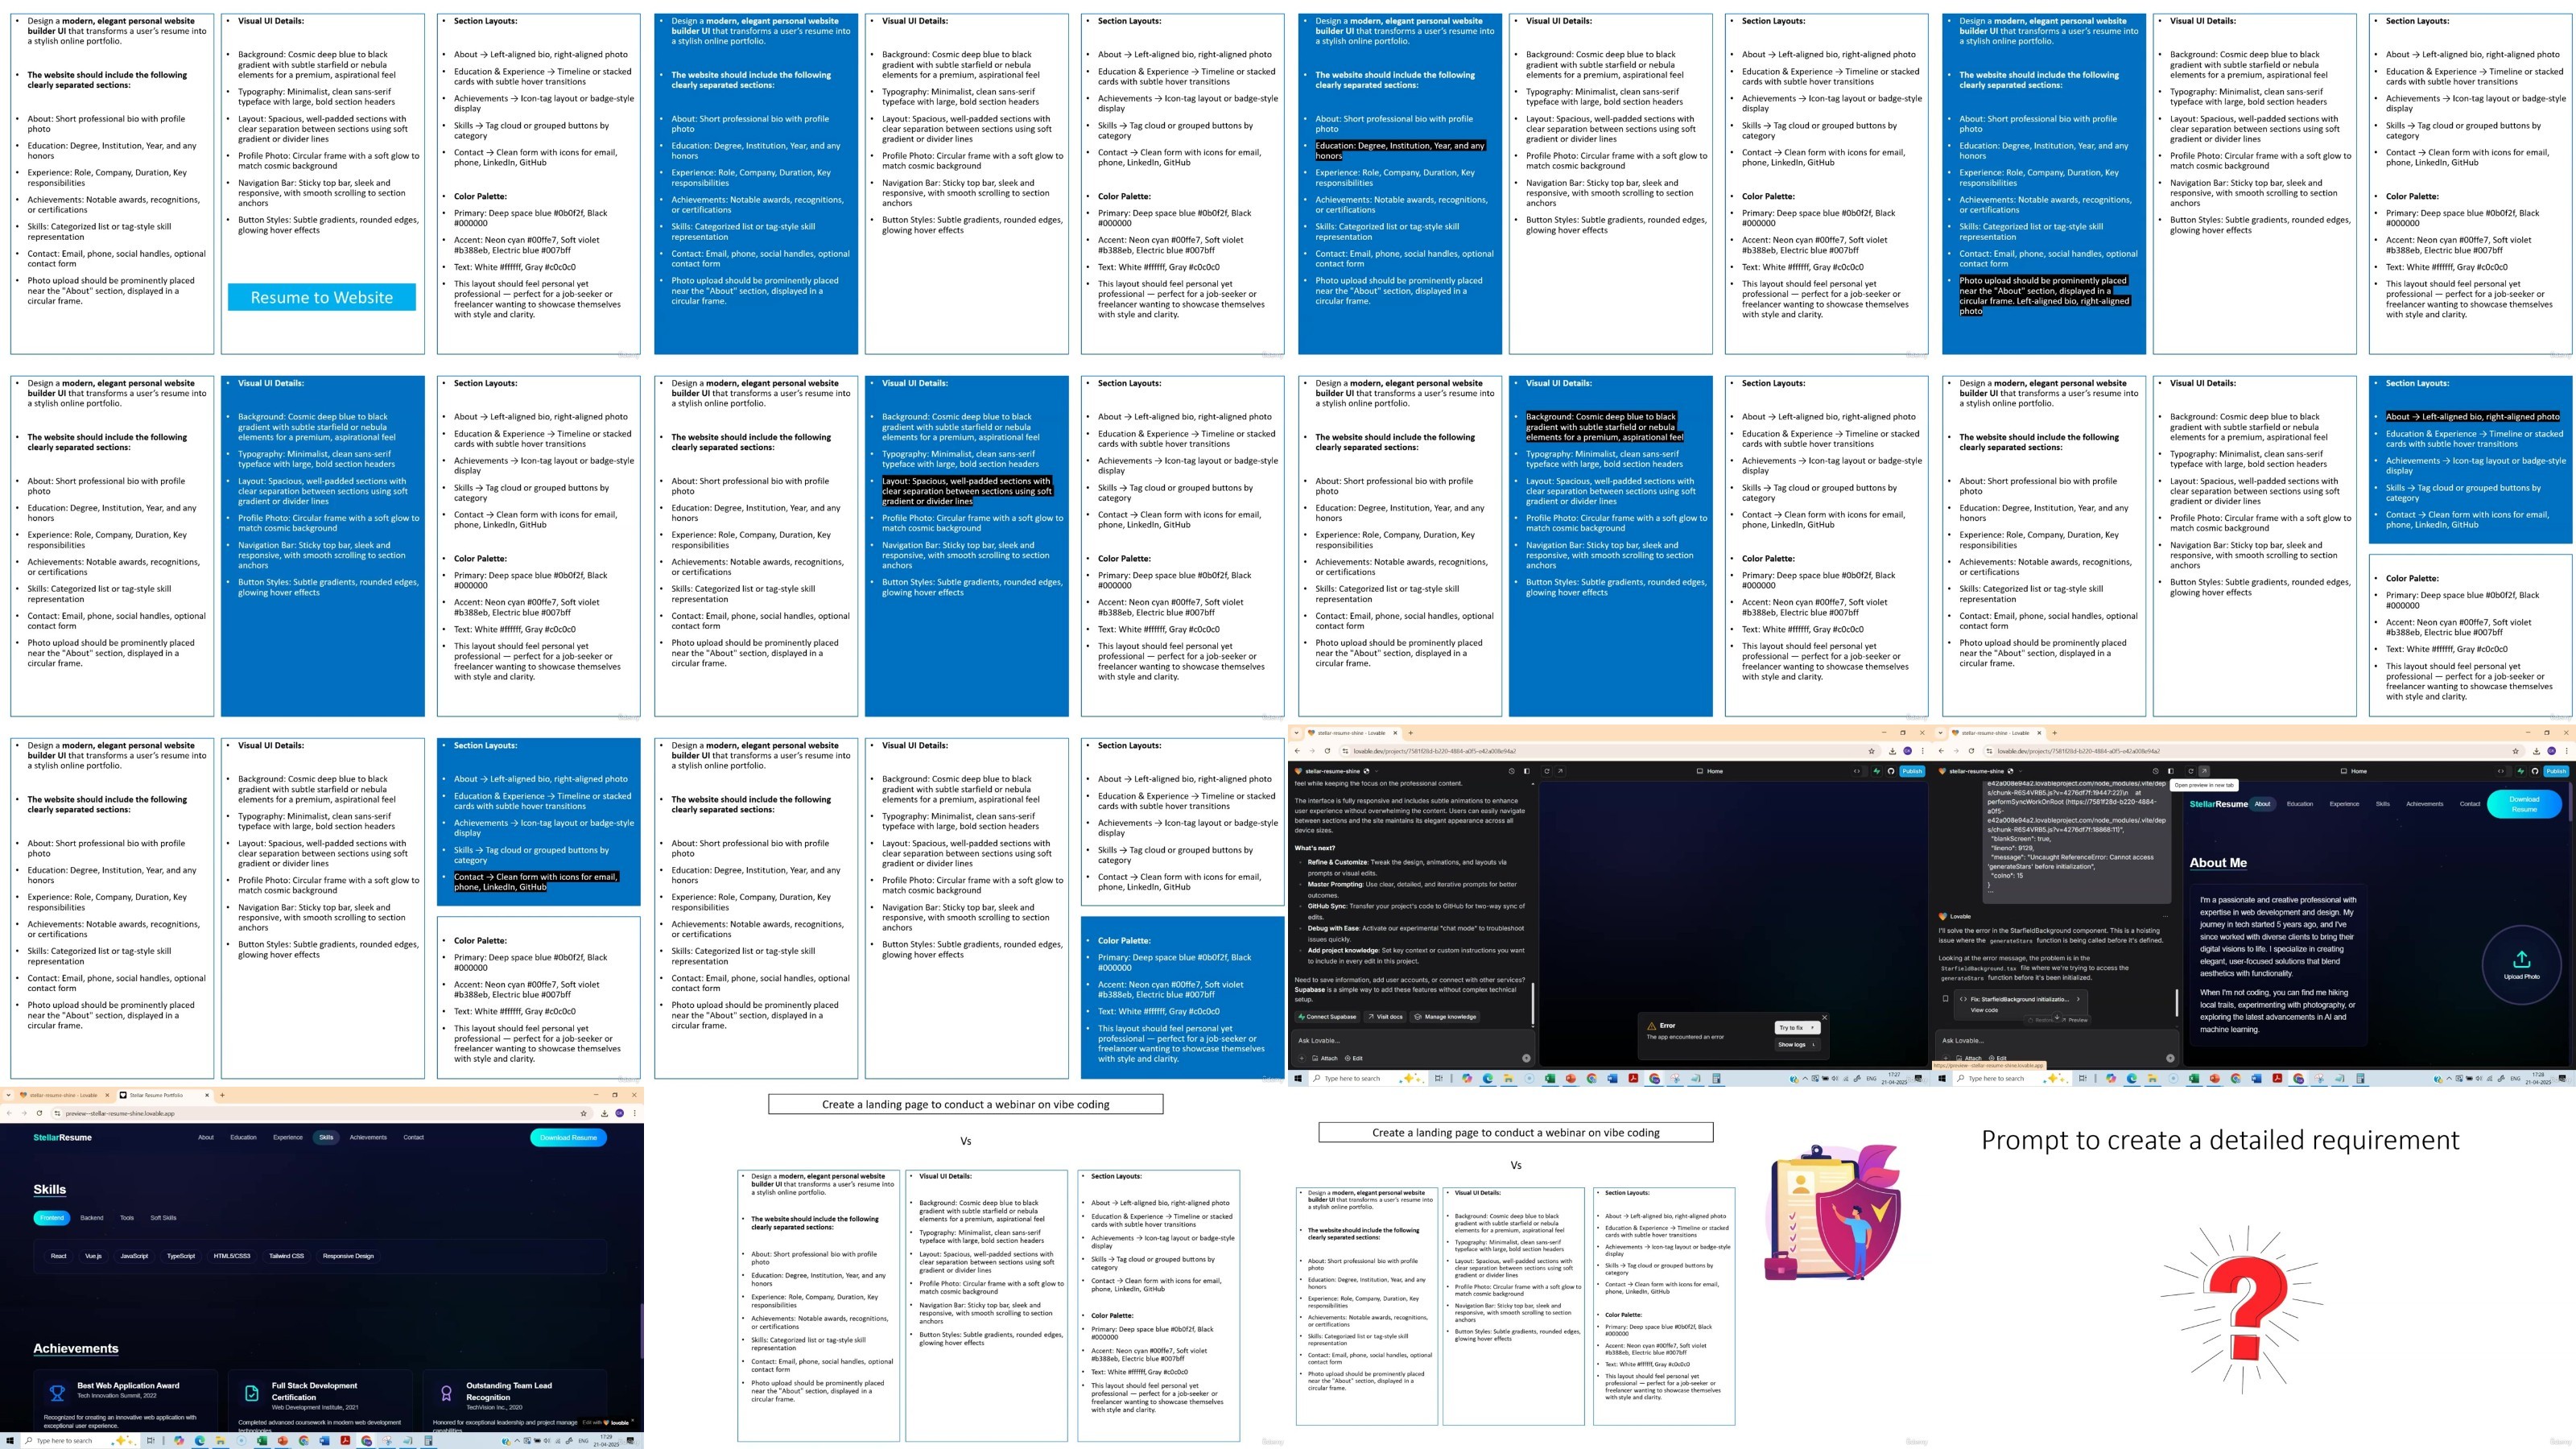The image size is (2576, 1449).
Task: Click certificate icon on Full Stack Development Certification card
Action: (252, 1394)
